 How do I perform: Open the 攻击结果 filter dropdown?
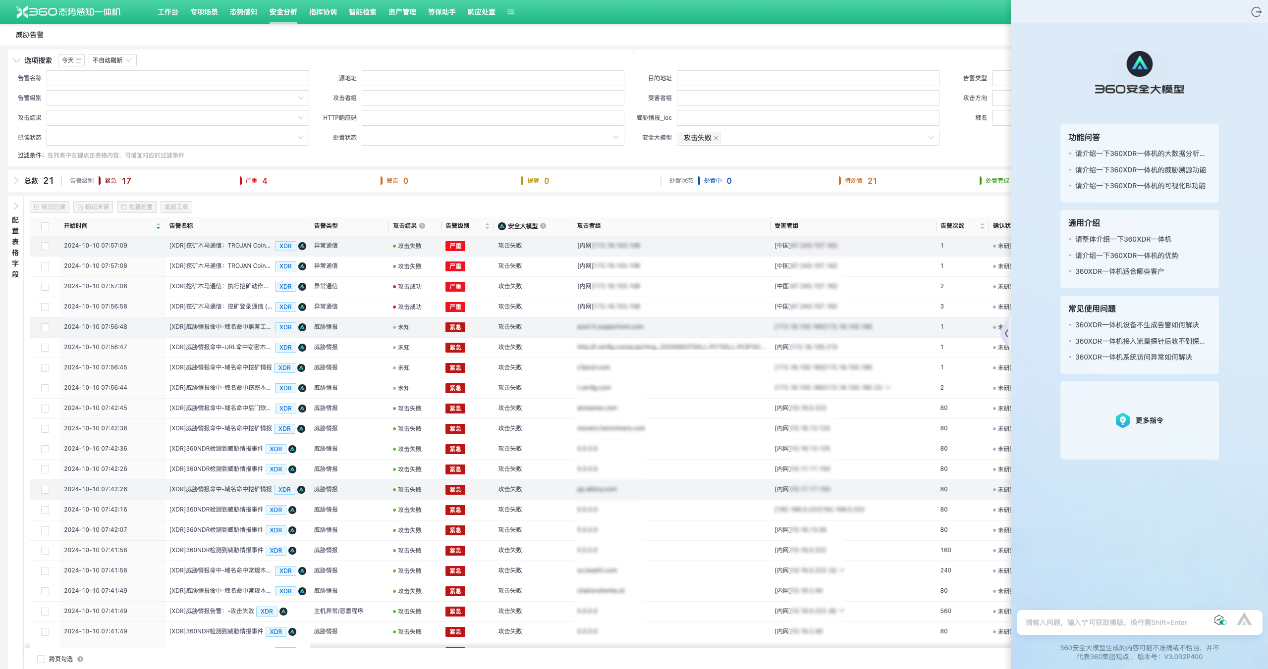click(177, 118)
